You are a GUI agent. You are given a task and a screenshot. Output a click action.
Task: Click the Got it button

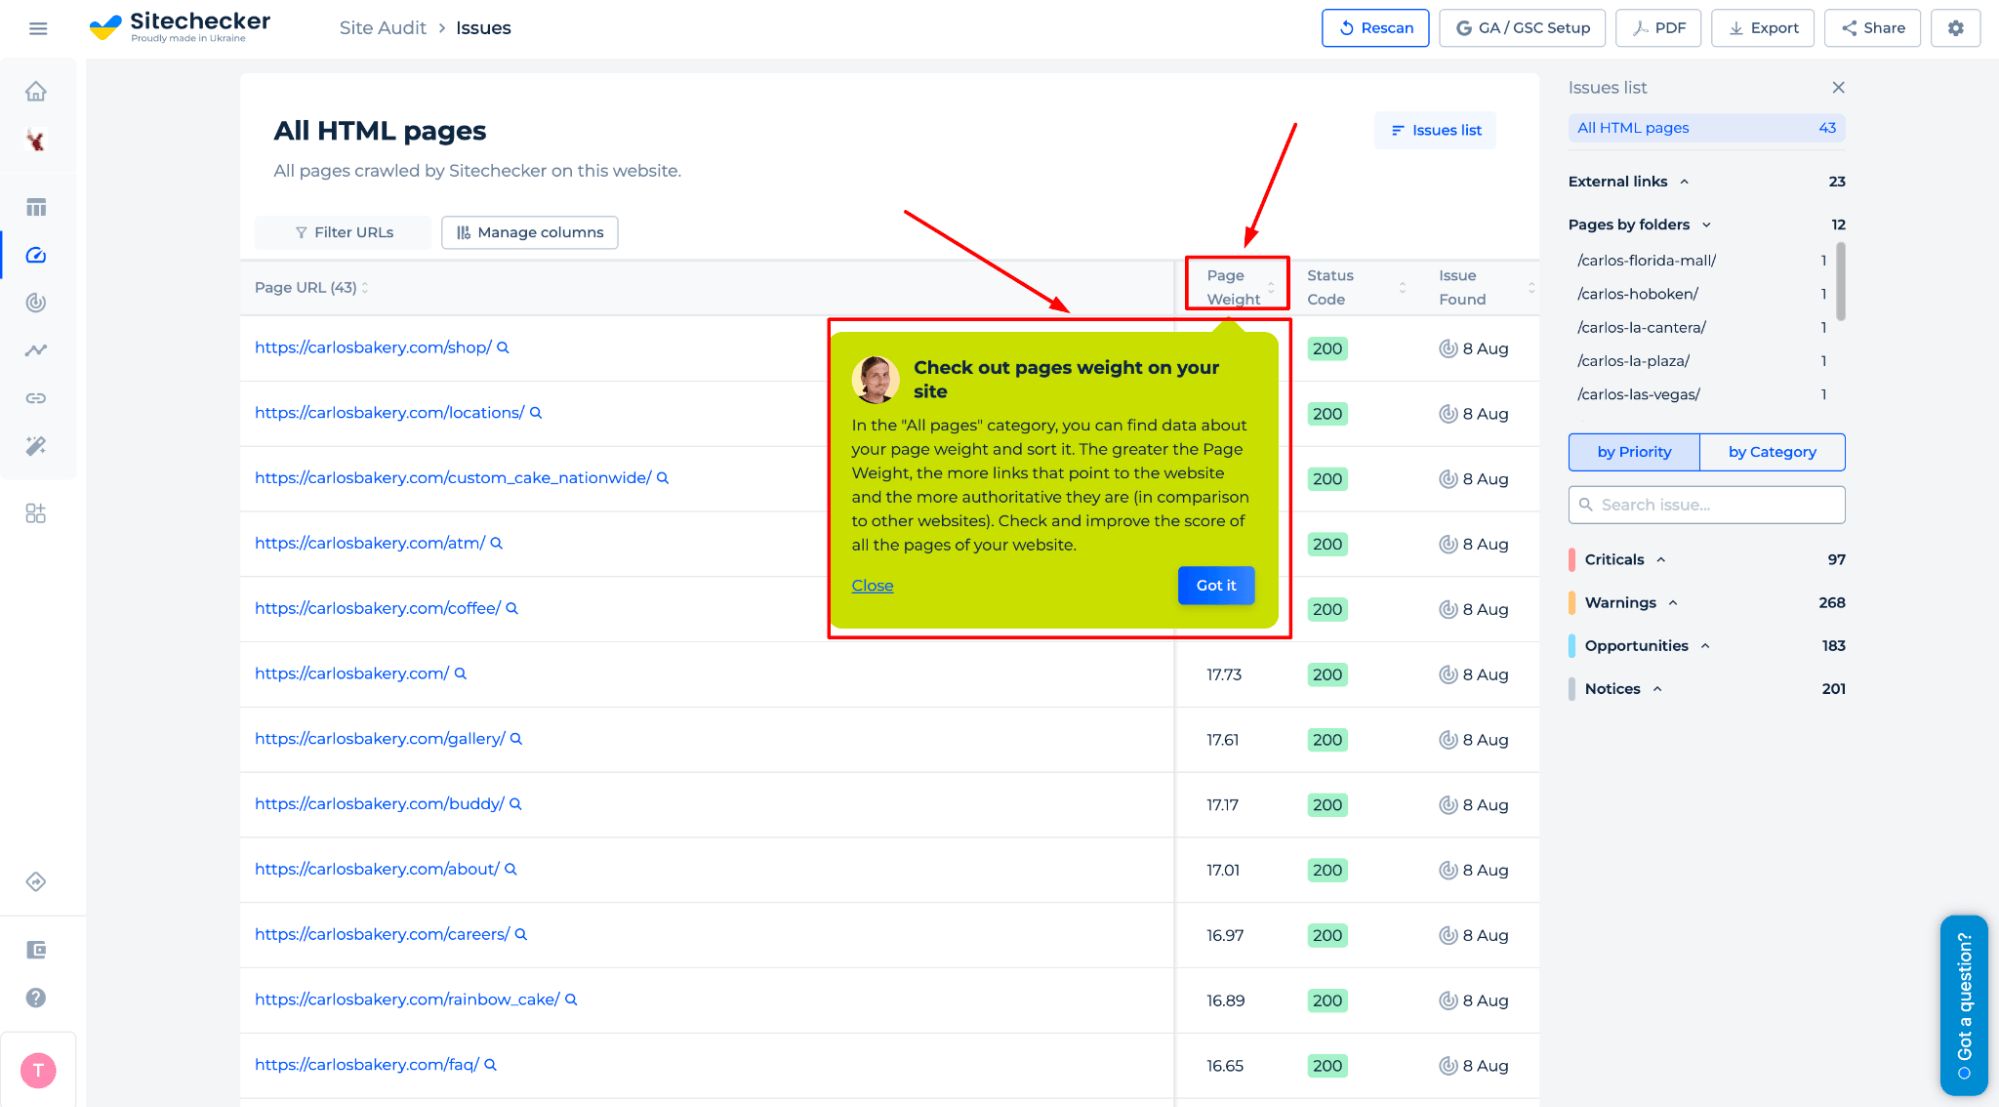[x=1214, y=585]
